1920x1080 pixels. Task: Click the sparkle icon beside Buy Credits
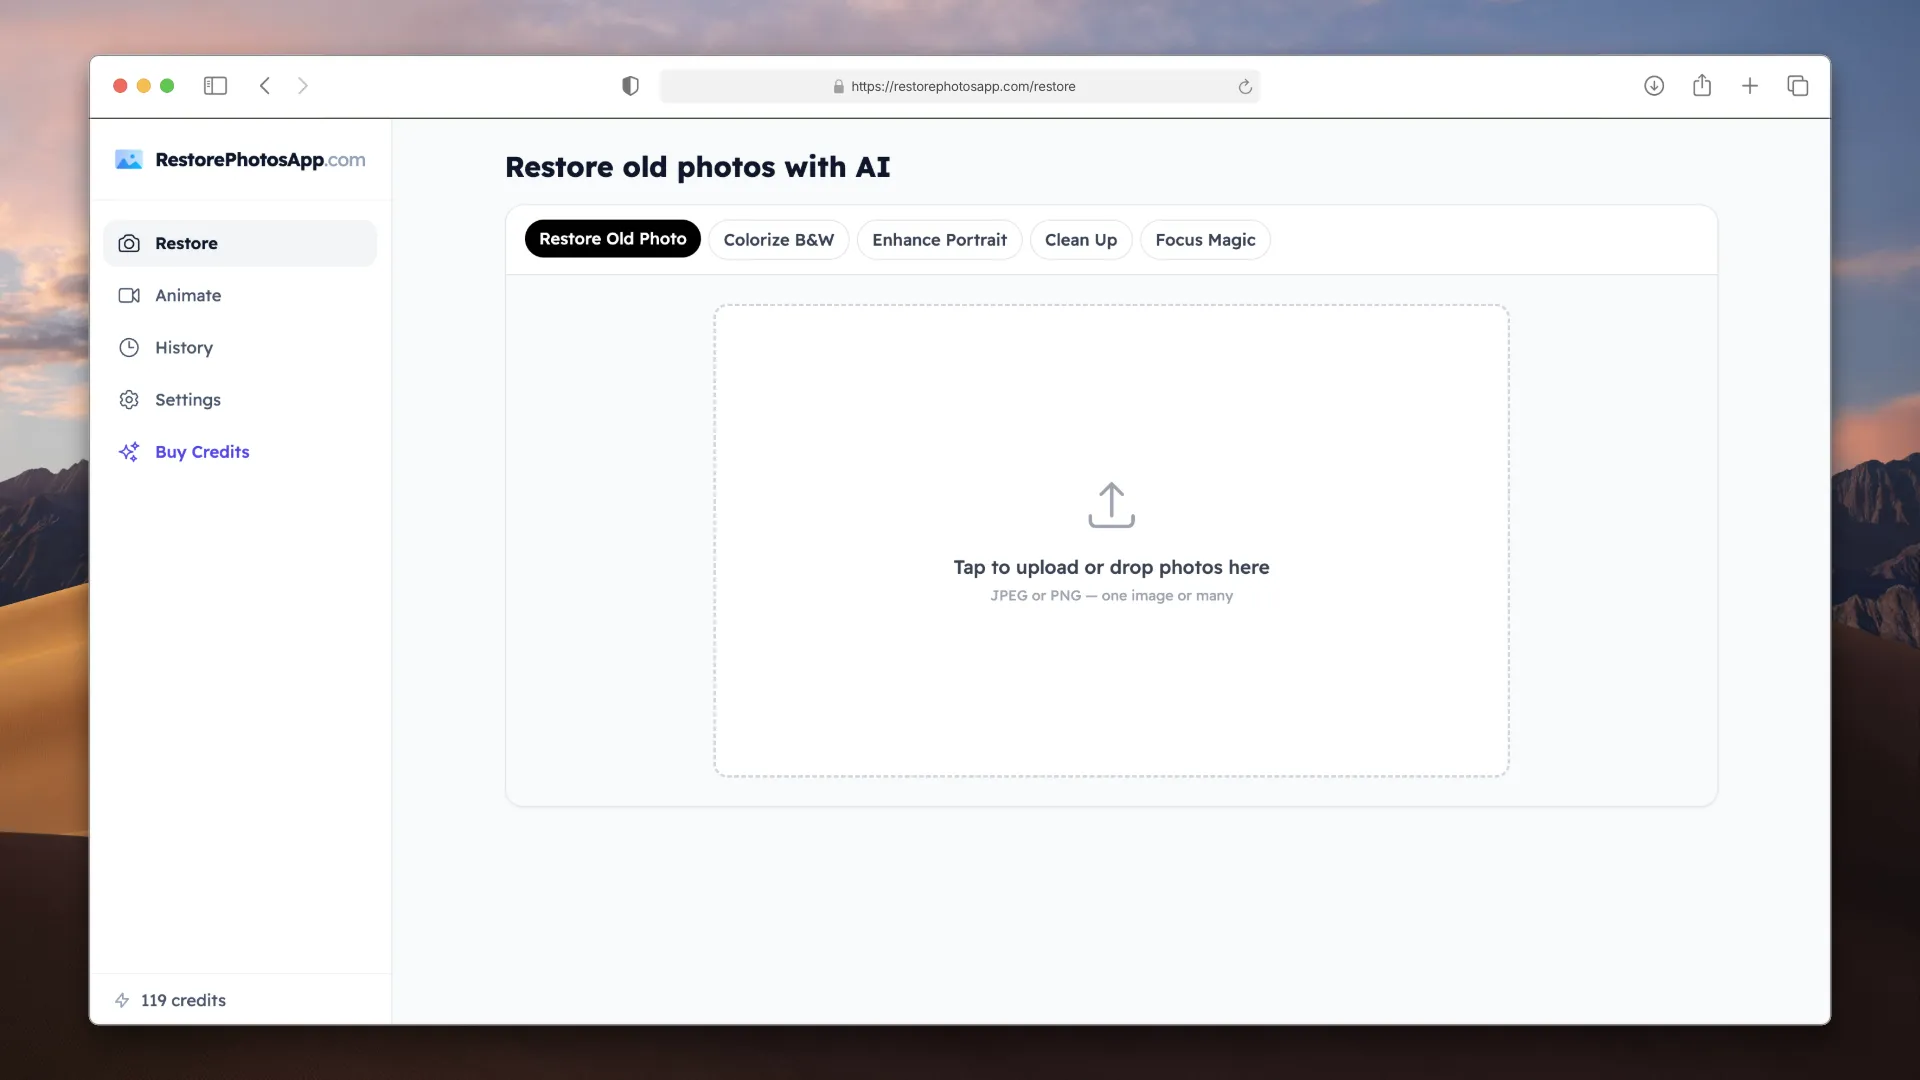point(129,451)
